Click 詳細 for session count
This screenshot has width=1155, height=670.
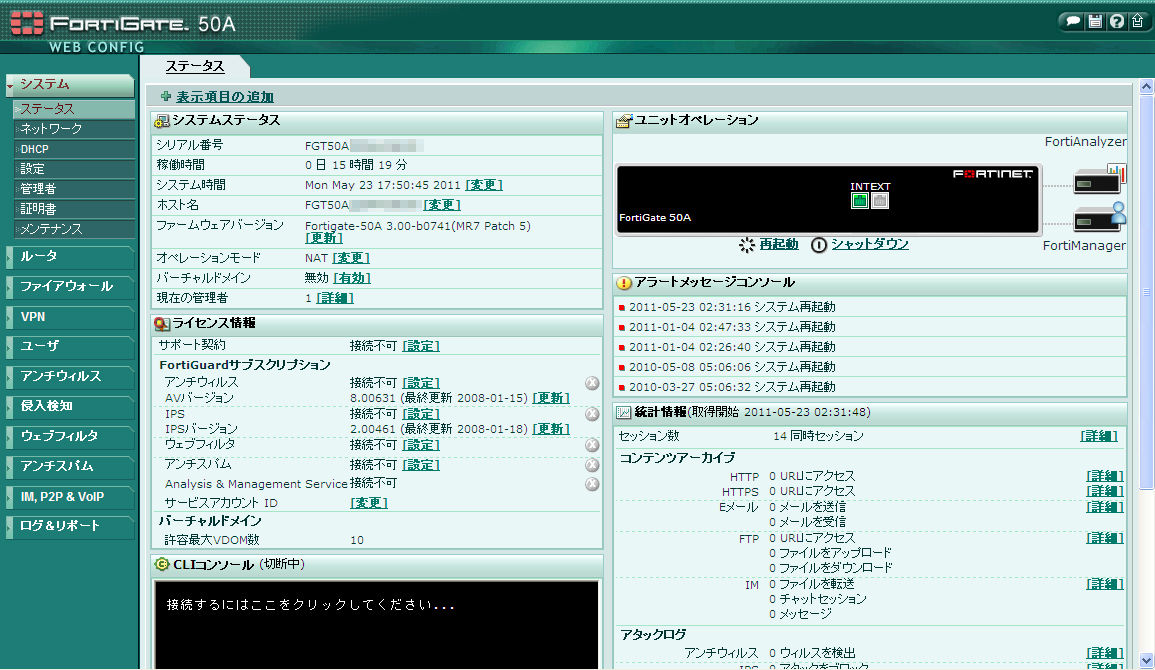coord(1098,436)
